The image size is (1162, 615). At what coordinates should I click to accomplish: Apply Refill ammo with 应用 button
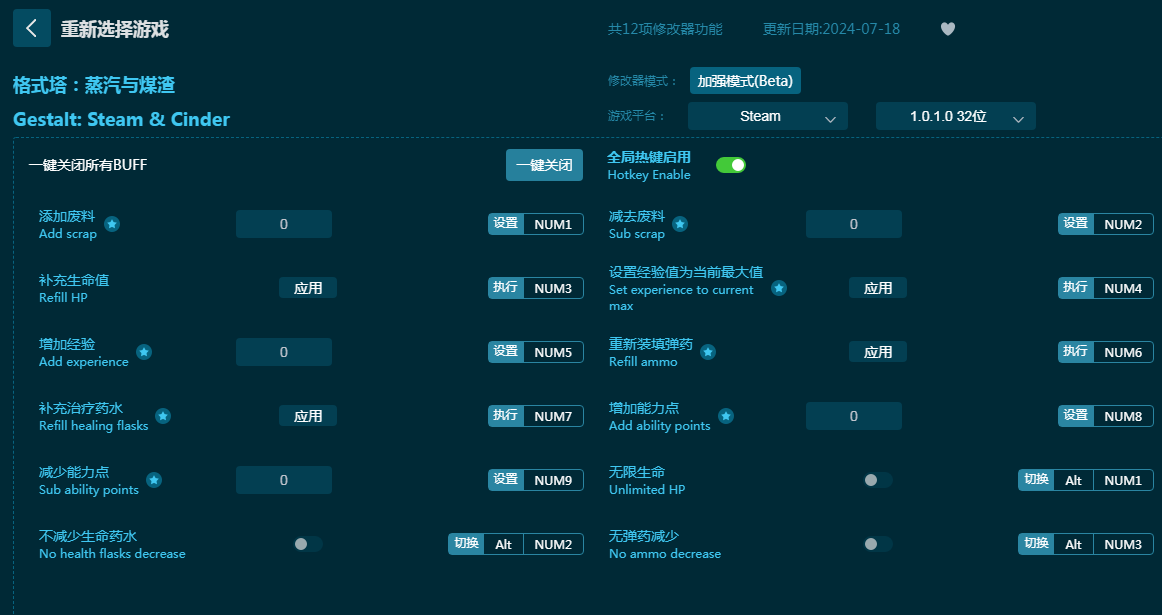pos(878,352)
